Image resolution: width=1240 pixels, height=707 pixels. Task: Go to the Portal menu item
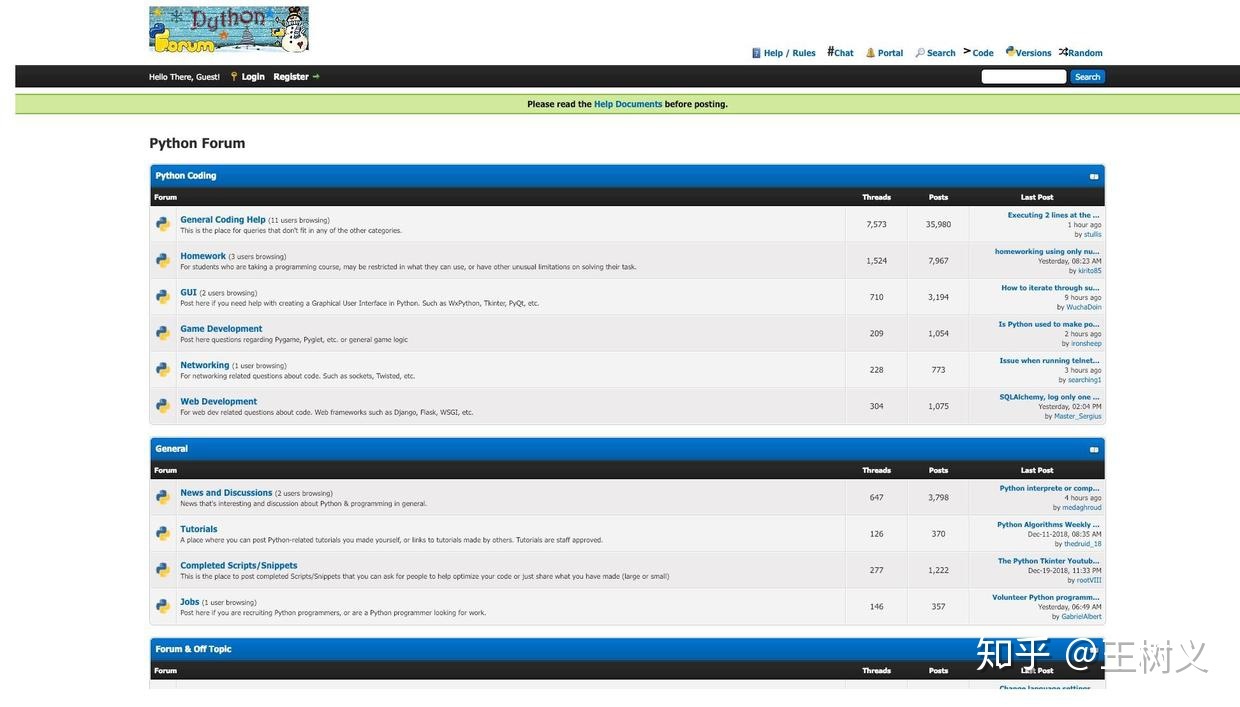tap(884, 53)
